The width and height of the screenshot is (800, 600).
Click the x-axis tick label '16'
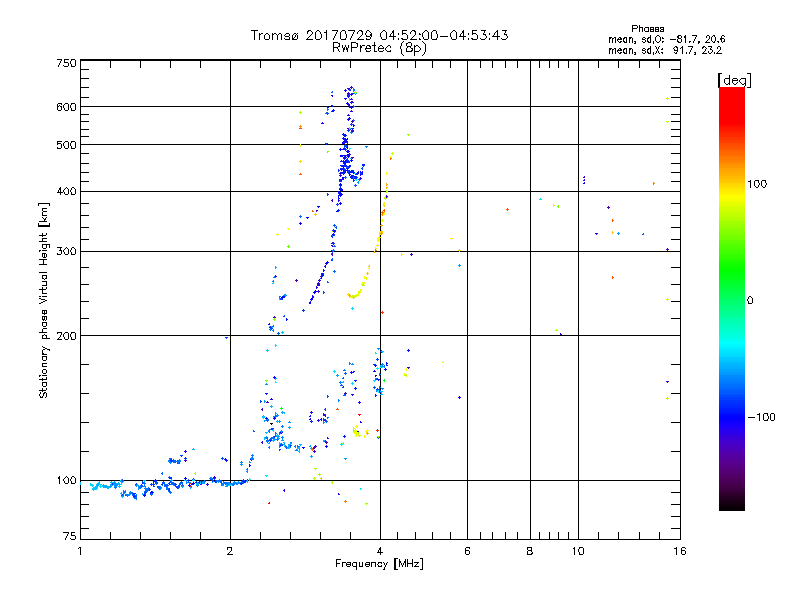coord(680,551)
